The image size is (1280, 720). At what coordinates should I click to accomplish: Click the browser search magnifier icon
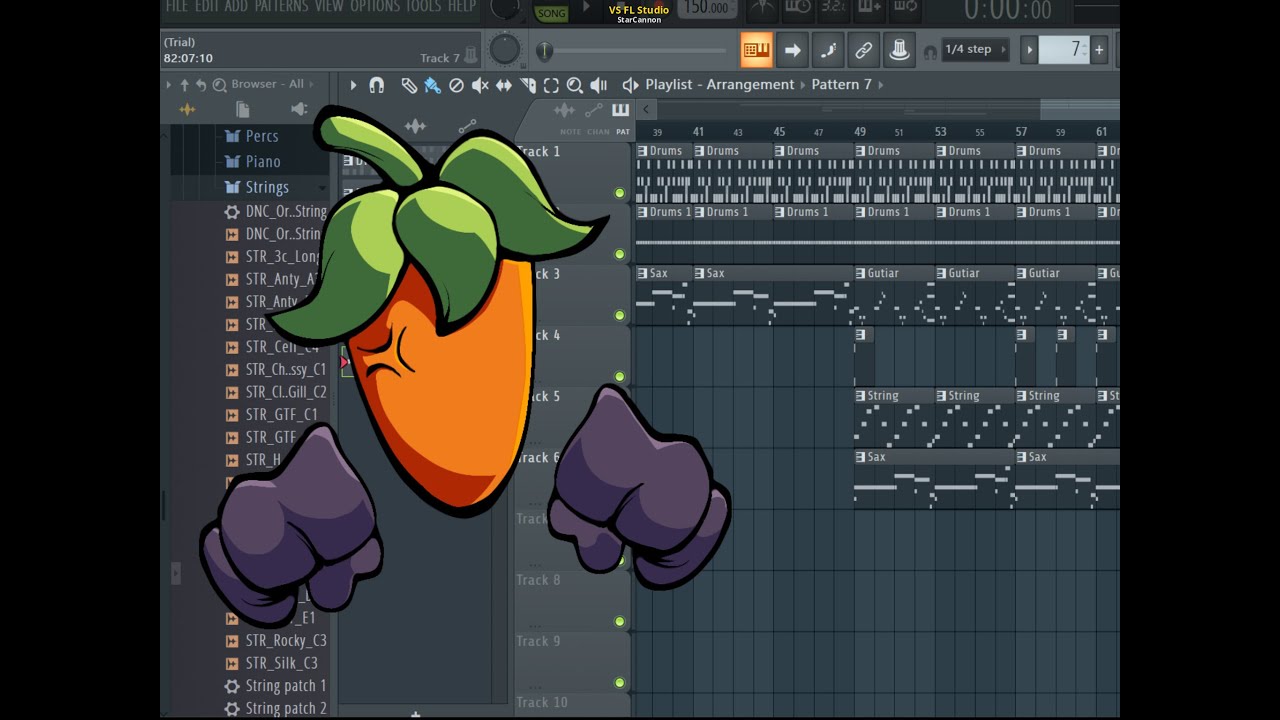[219, 85]
